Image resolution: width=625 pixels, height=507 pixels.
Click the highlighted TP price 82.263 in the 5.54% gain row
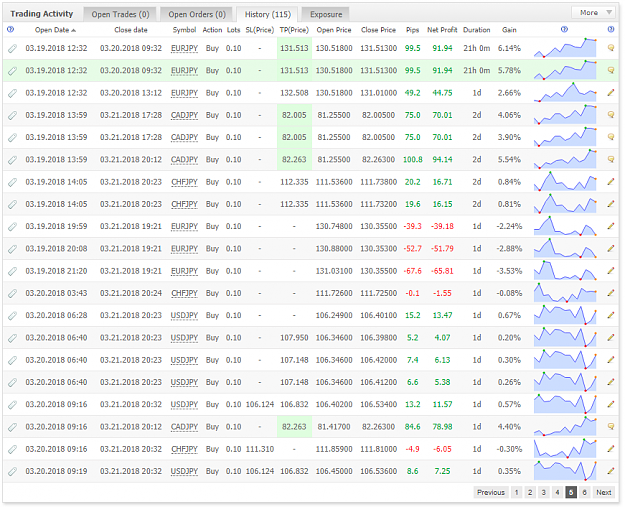click(x=294, y=159)
